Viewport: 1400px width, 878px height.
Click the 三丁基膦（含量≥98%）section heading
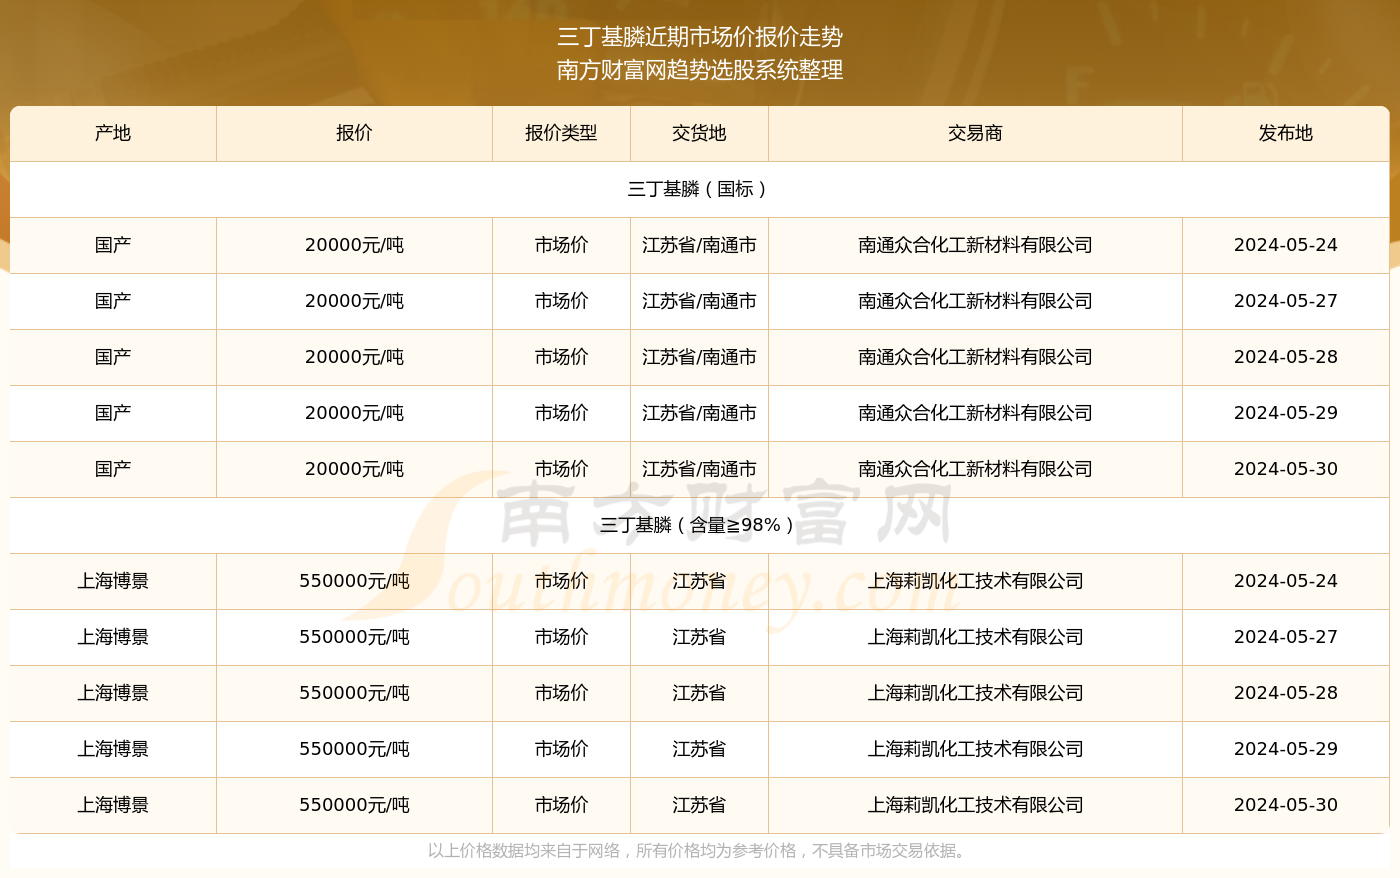699,525
